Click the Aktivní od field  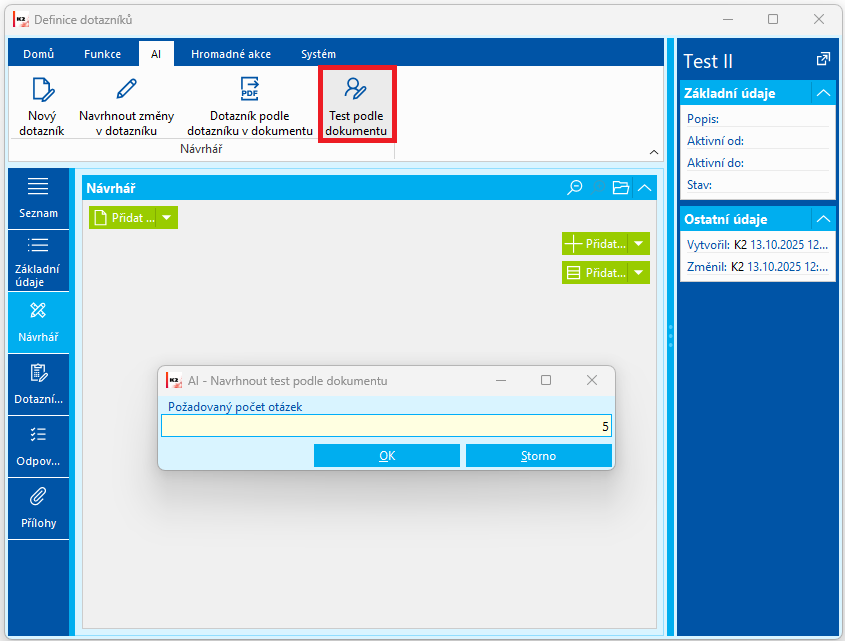[758, 141]
